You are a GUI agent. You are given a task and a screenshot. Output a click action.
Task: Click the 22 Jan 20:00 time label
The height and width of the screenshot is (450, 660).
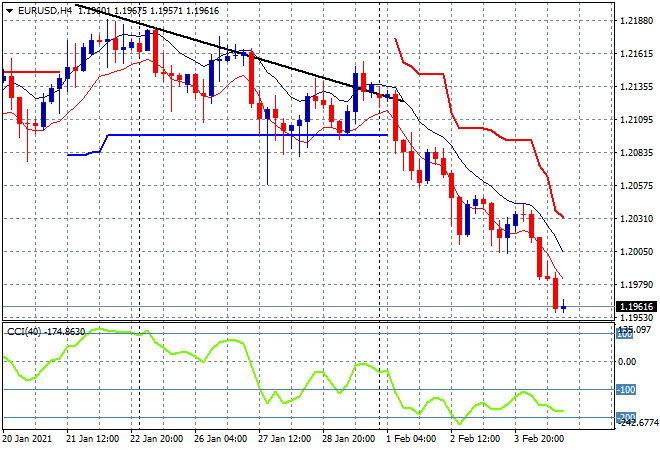pyautogui.click(x=157, y=439)
